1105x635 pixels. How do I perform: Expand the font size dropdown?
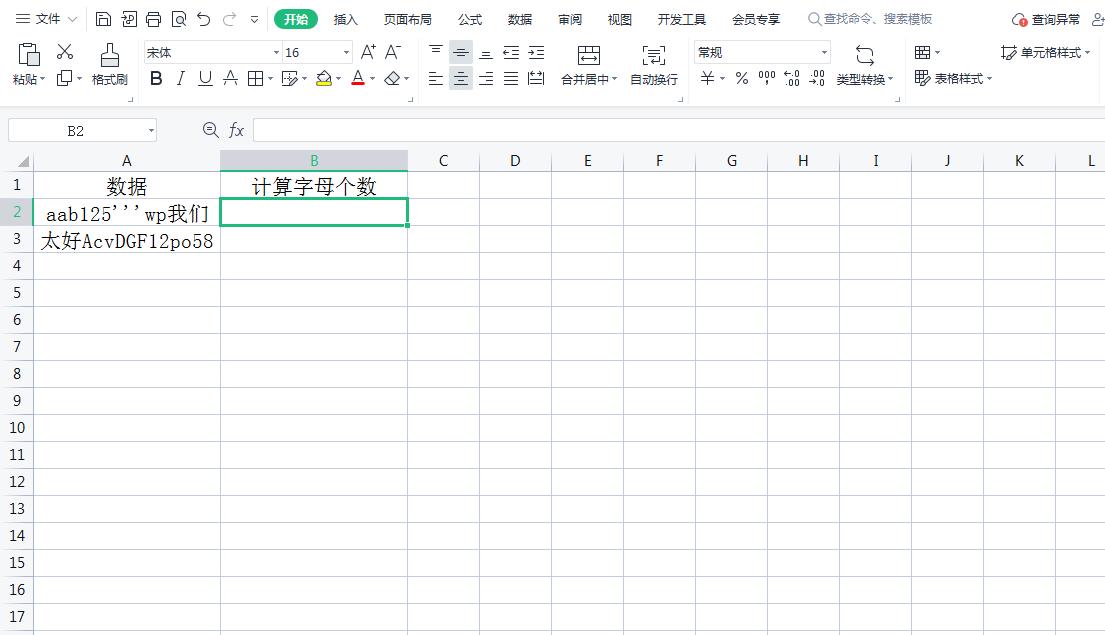point(346,52)
